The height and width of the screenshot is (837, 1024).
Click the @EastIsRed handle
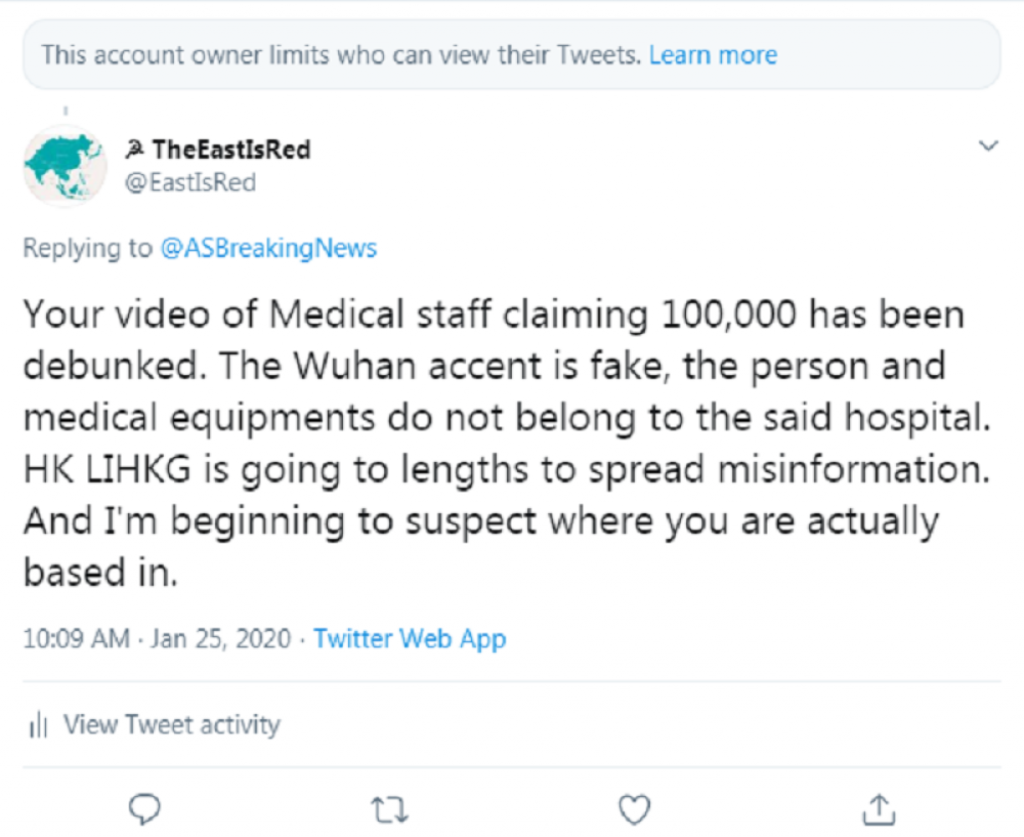pos(190,182)
